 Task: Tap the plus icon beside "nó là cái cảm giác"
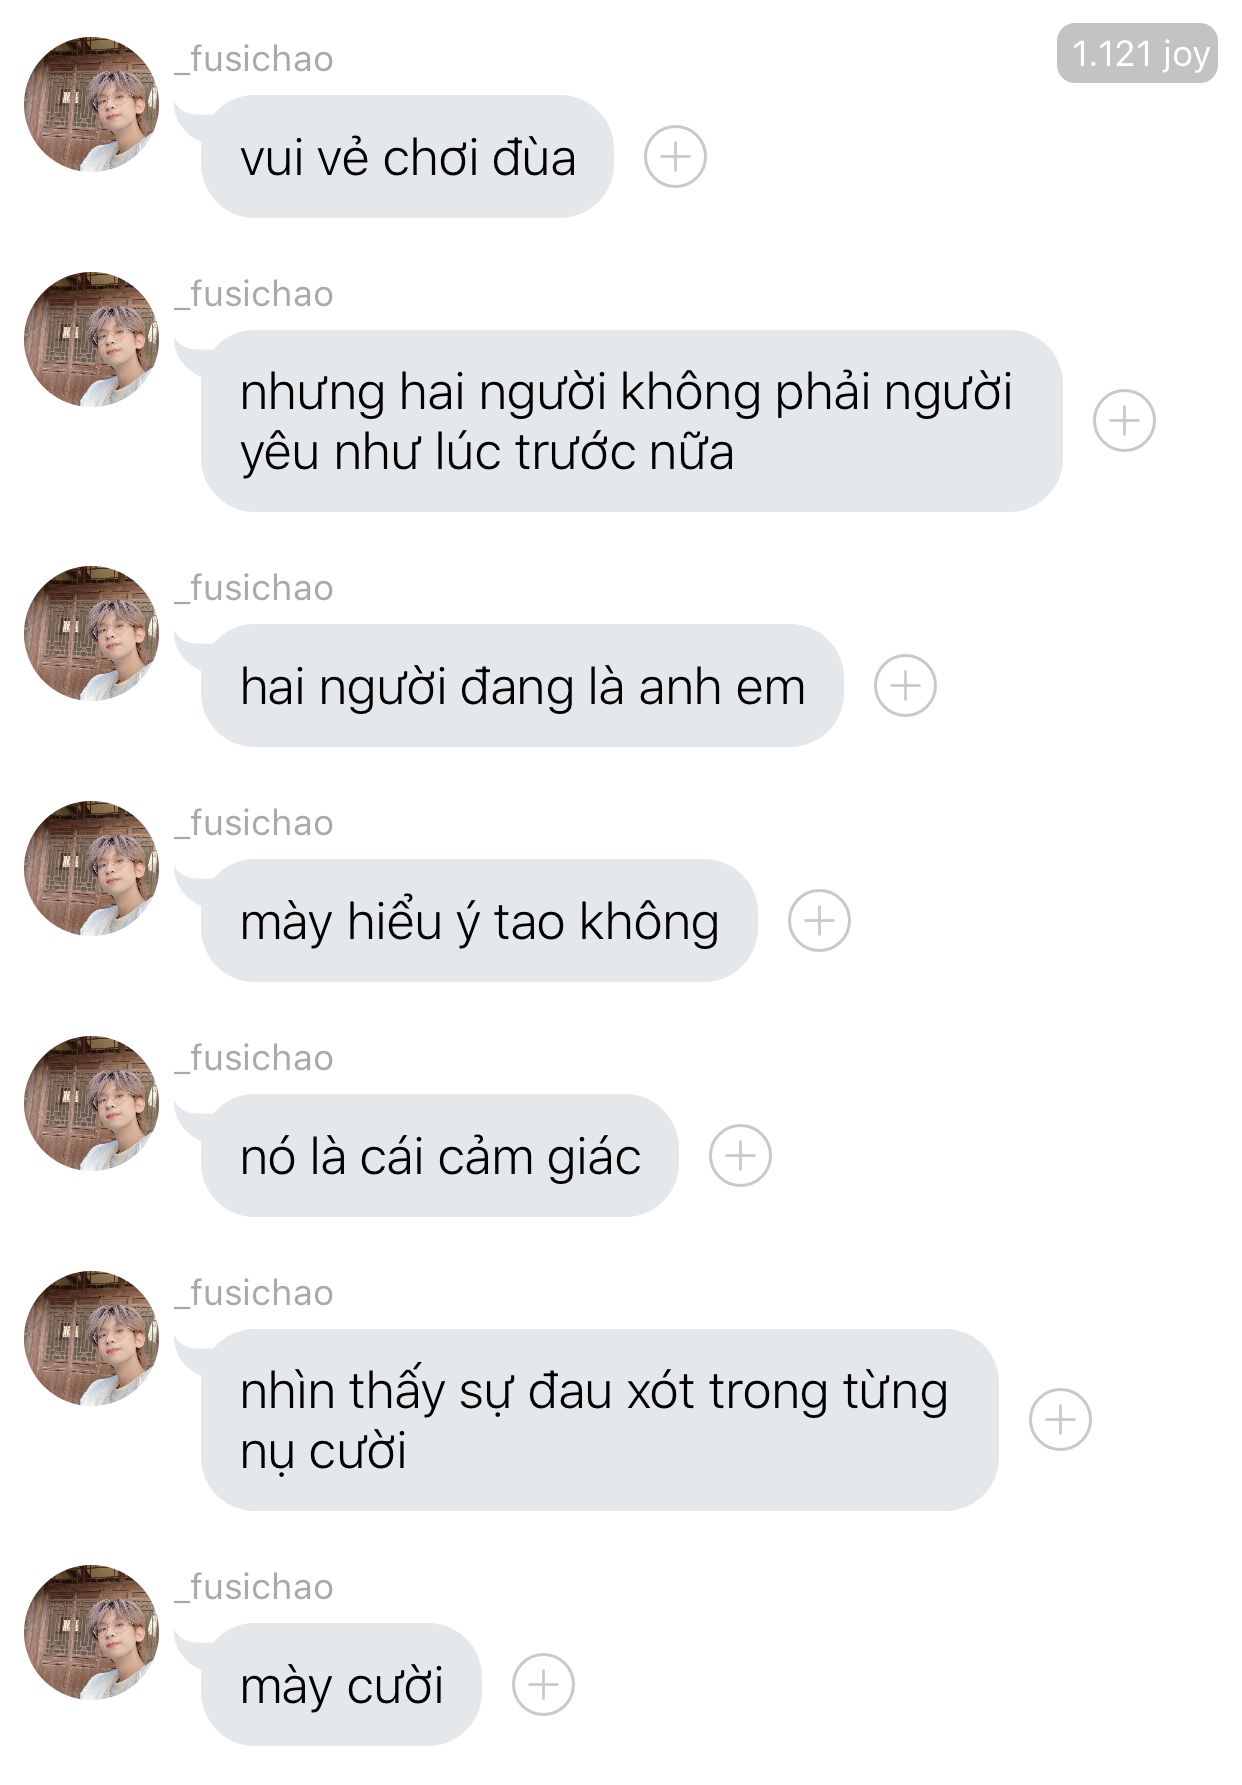pos(740,1155)
